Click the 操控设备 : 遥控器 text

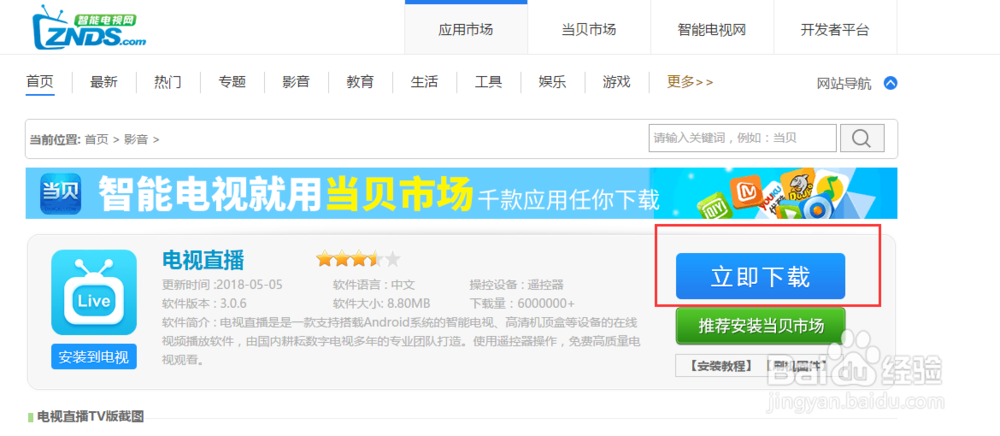point(516,285)
